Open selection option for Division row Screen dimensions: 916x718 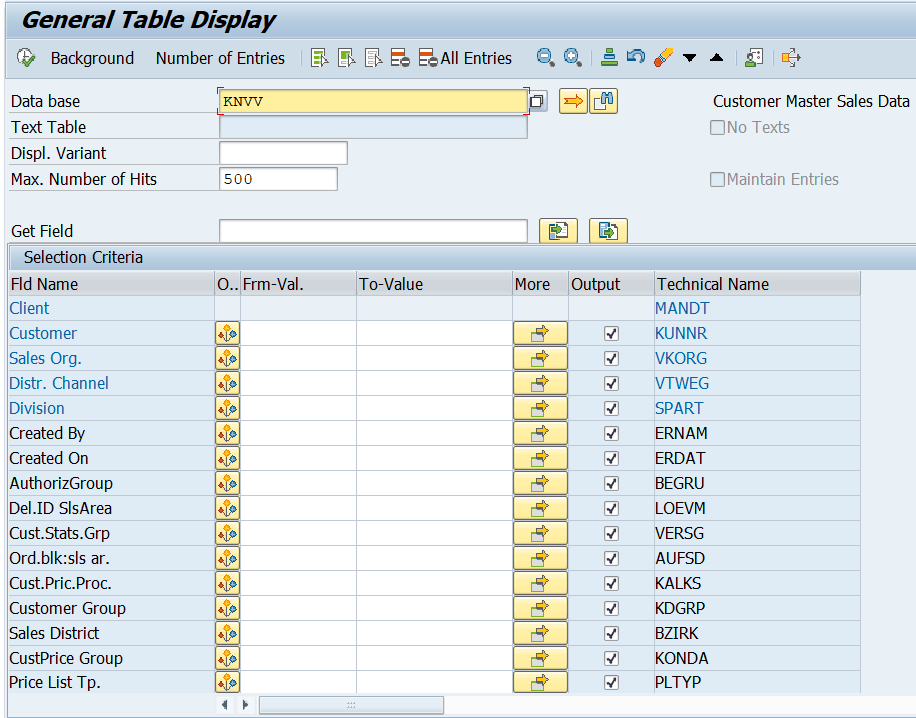(x=227, y=408)
